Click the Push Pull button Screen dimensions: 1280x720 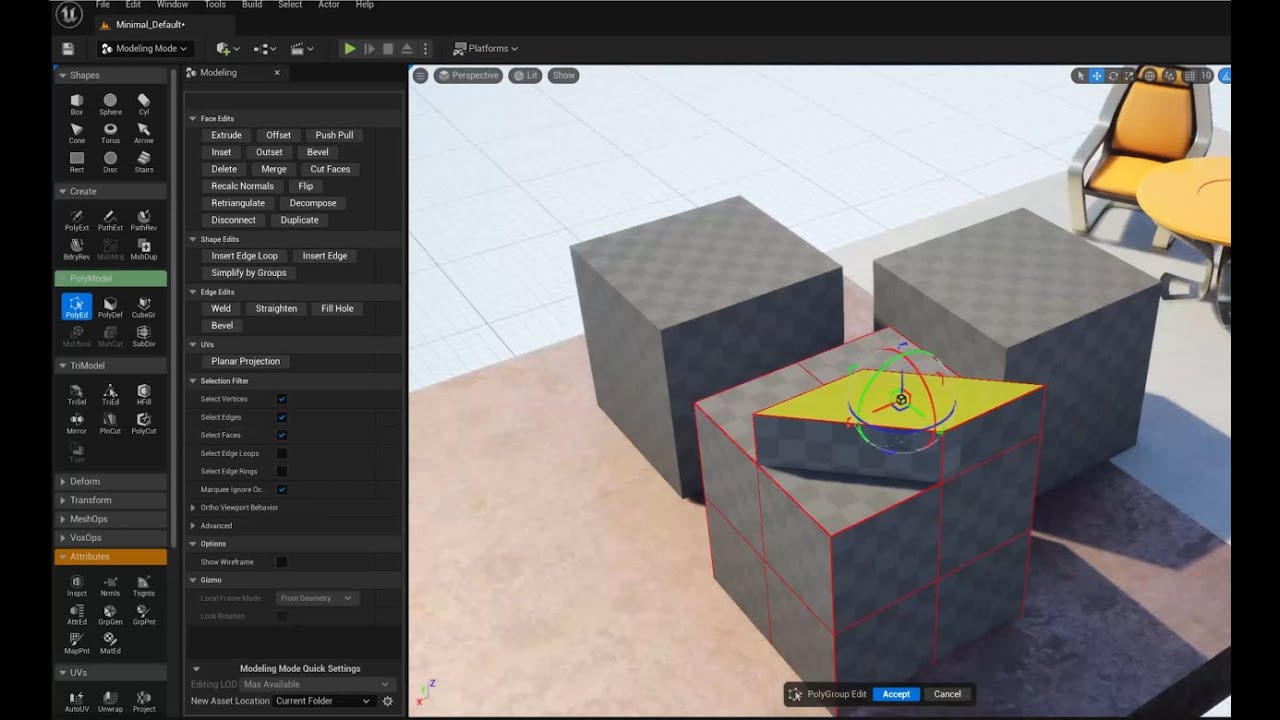[x=334, y=135]
